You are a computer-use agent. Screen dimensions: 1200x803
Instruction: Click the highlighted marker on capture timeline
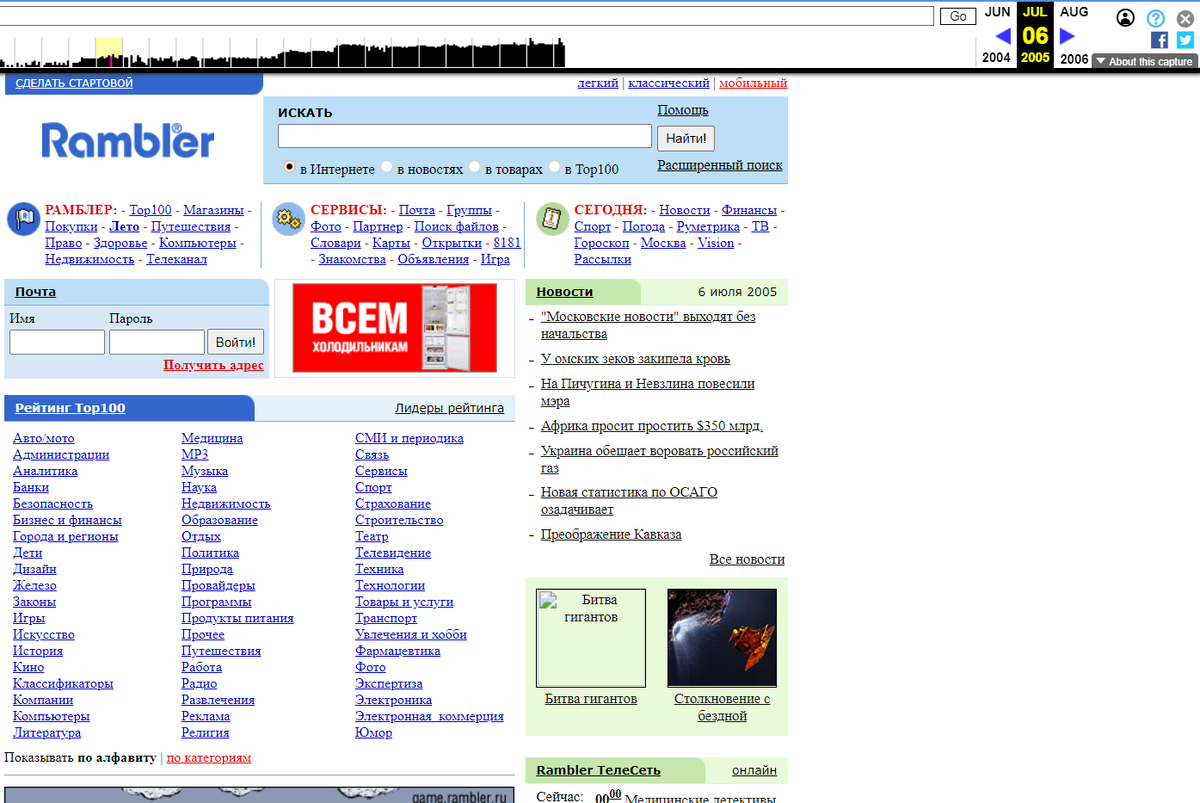(109, 53)
